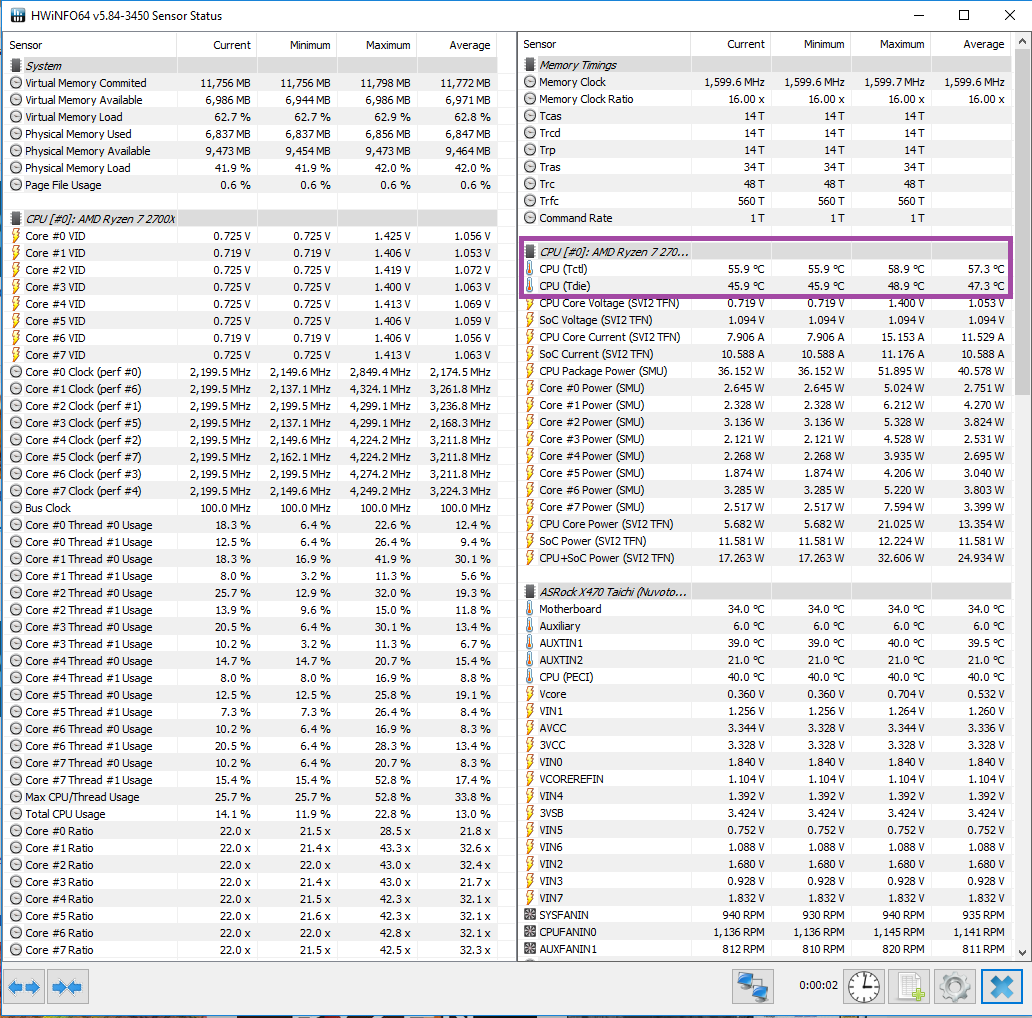Click the CPU (Tctl) maximum value 58.9 °C
Screen dimensions: 1032x1018
coord(906,269)
